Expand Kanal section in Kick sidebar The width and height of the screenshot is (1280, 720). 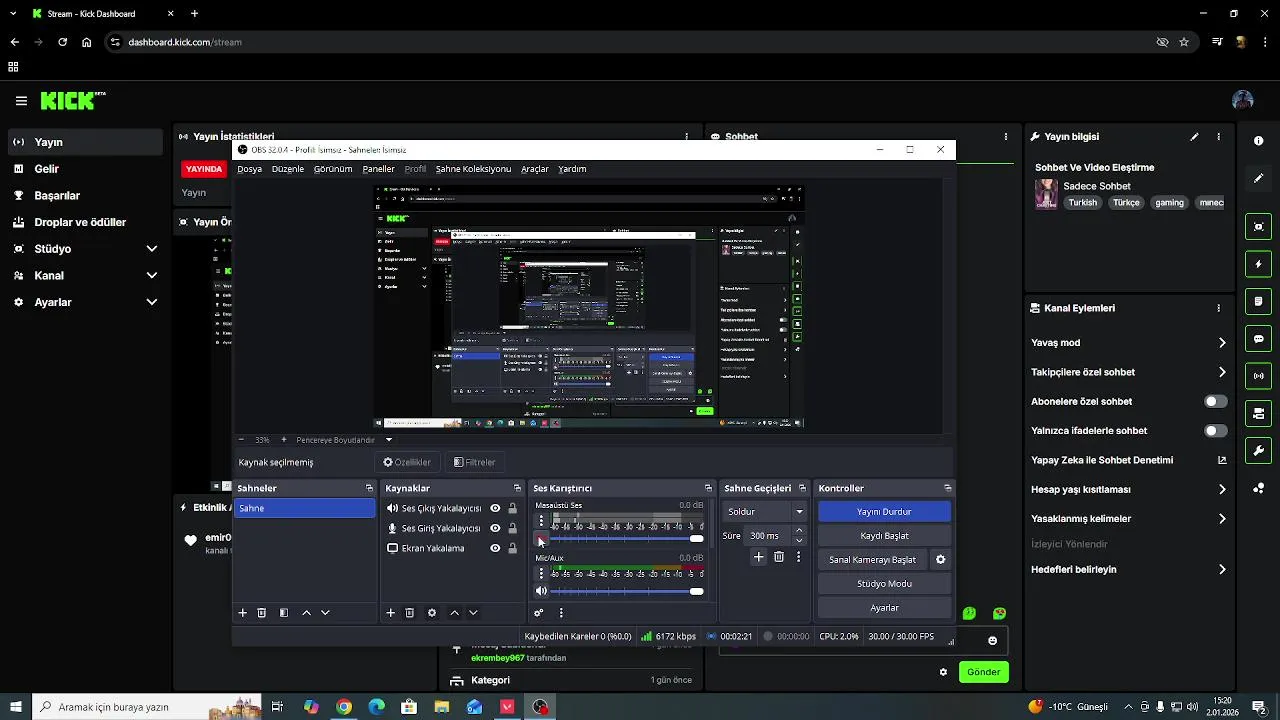click(152, 275)
